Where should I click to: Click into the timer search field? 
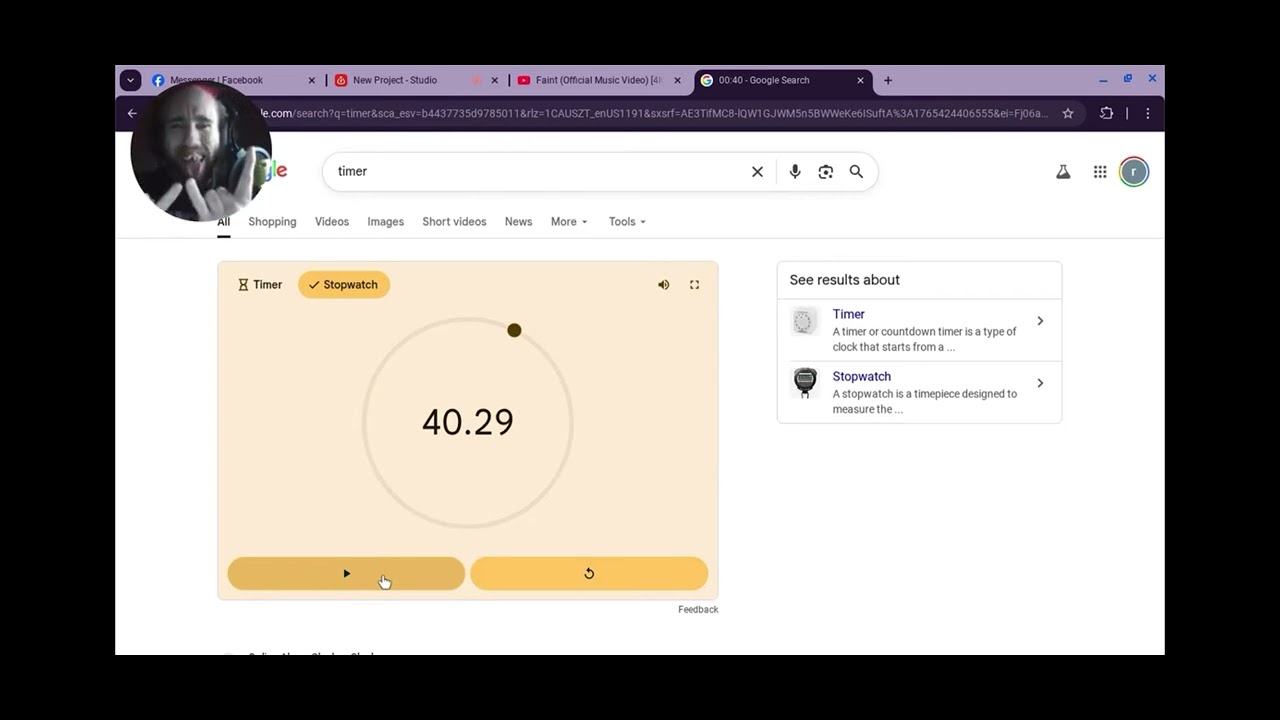coord(540,172)
